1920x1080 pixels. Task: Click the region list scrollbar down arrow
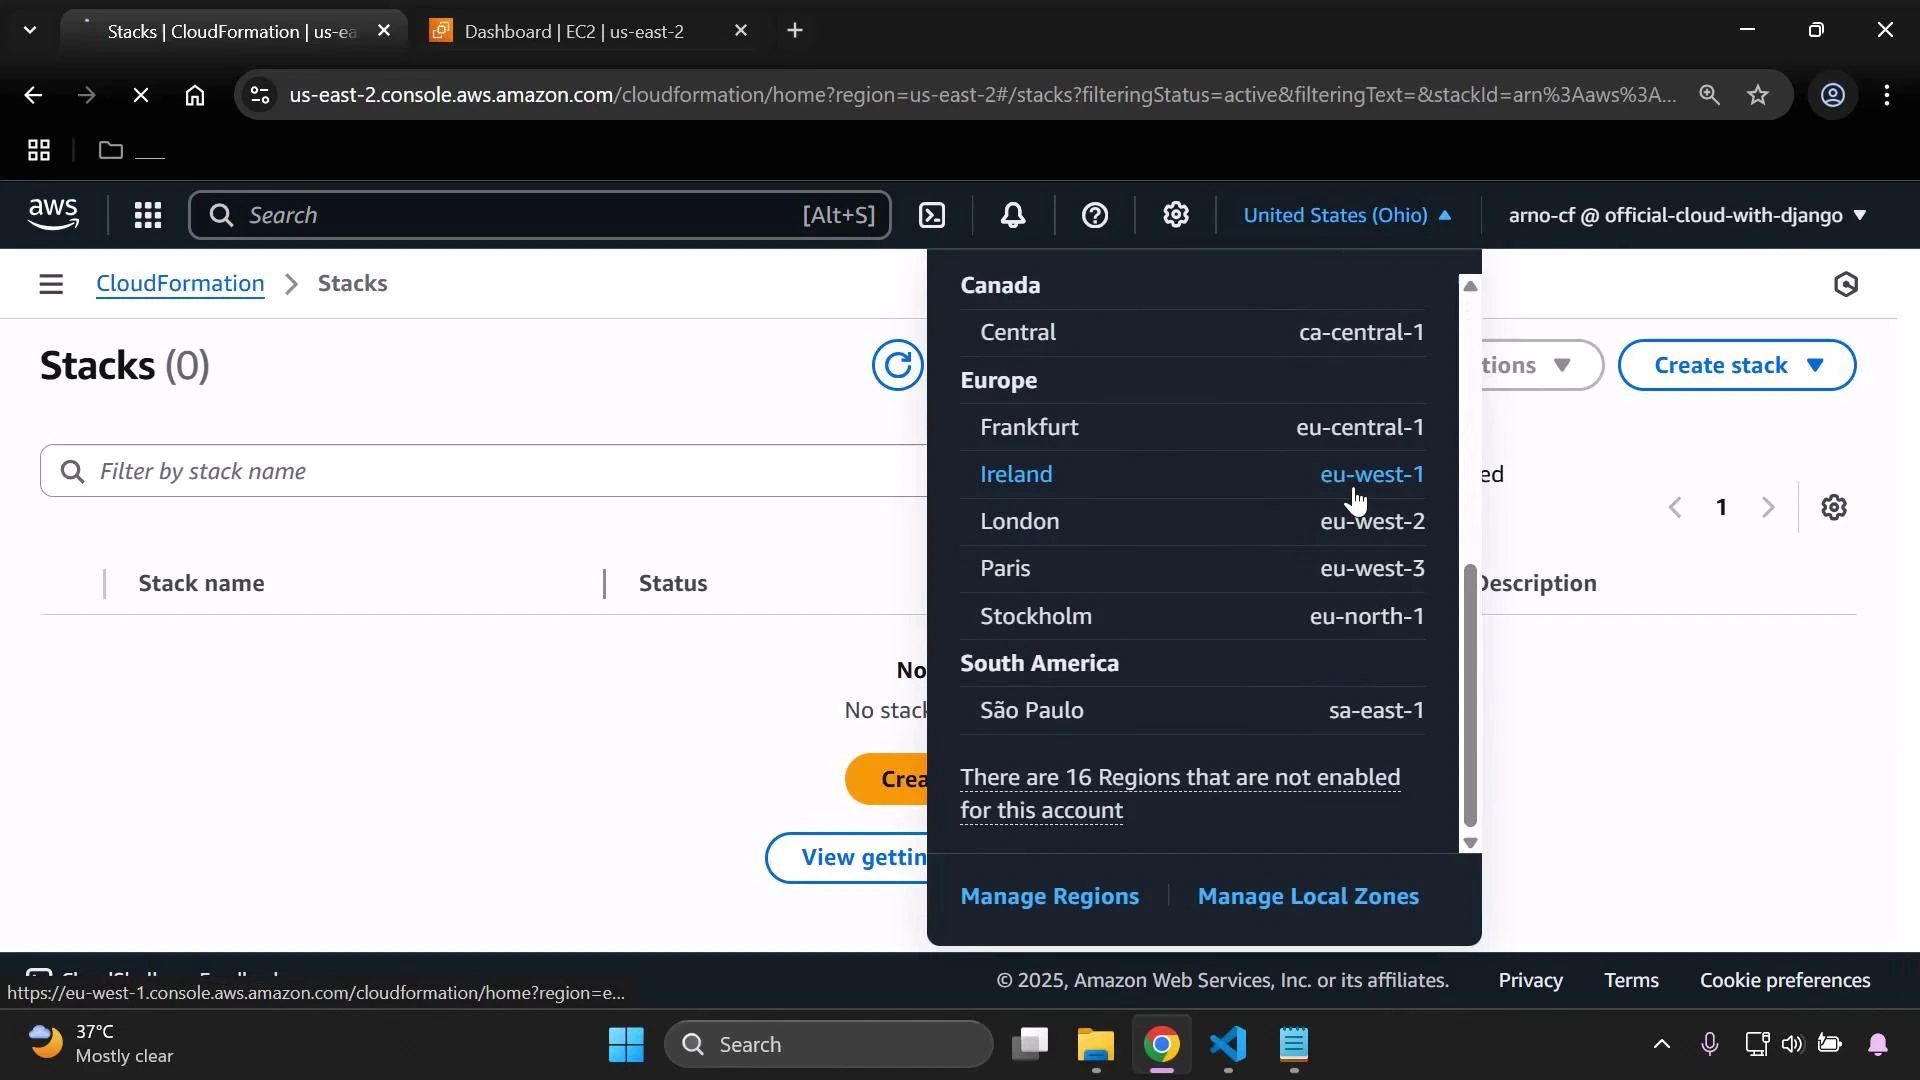(1469, 843)
